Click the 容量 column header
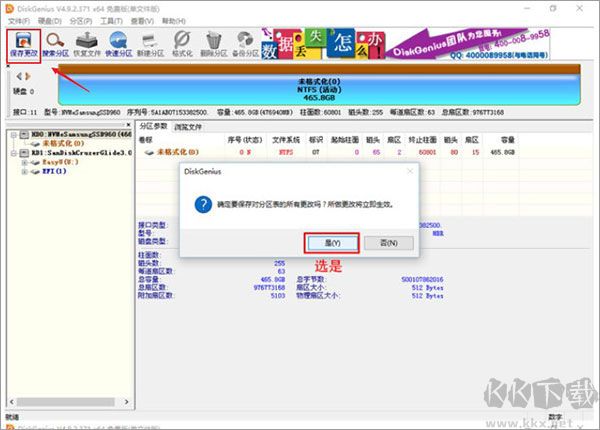Screen dimensions: 600x430 507,140
